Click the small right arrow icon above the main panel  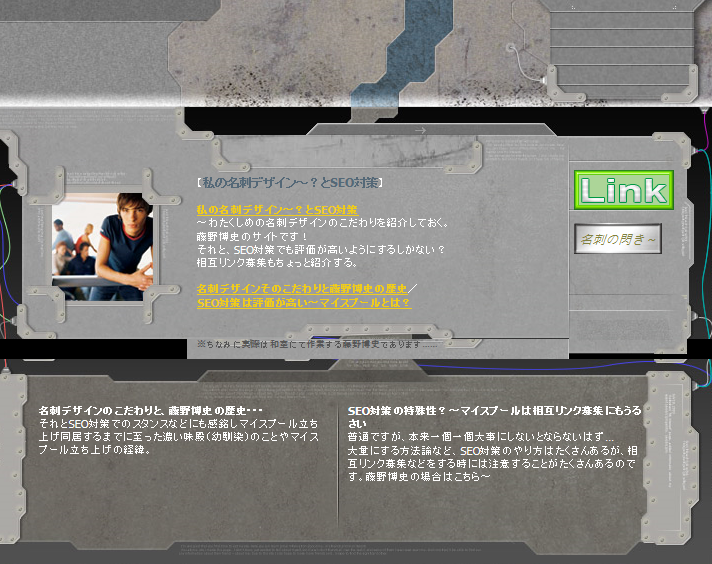tap(420, 130)
